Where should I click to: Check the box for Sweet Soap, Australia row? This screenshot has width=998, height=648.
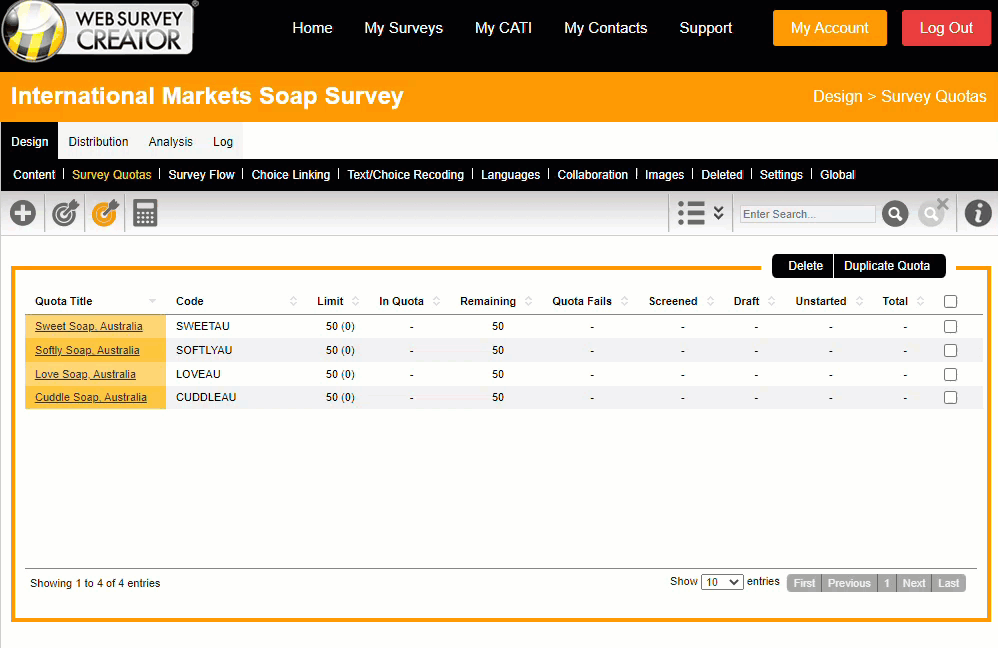[950, 326]
